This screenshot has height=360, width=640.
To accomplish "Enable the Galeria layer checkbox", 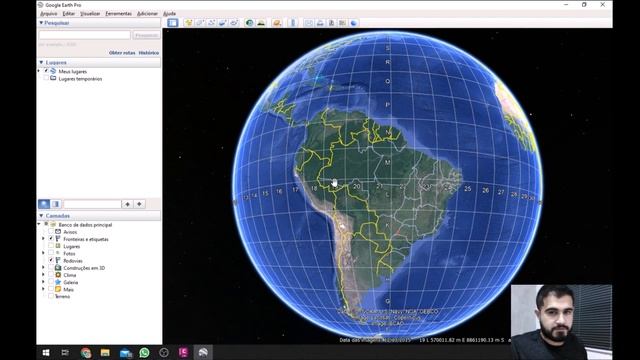I will coord(51,282).
